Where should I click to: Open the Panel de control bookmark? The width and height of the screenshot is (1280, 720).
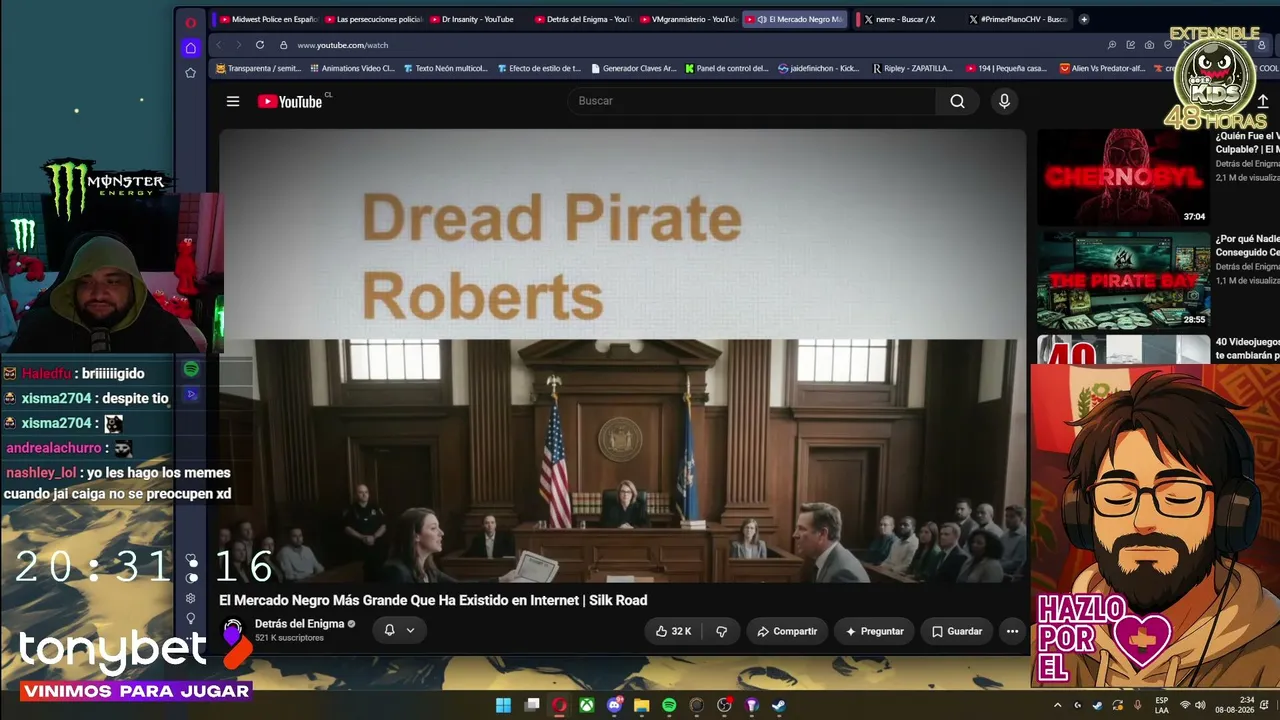(727, 69)
